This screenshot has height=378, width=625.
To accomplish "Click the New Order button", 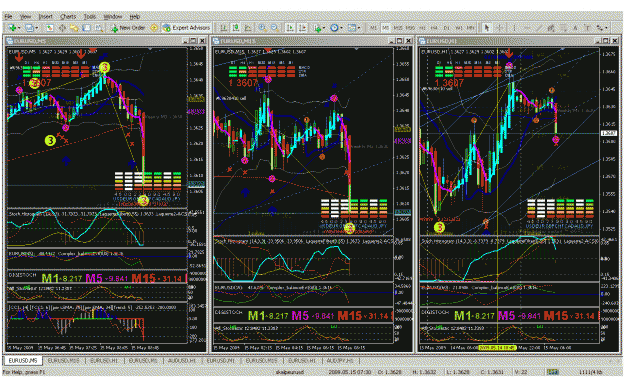I will point(128,28).
